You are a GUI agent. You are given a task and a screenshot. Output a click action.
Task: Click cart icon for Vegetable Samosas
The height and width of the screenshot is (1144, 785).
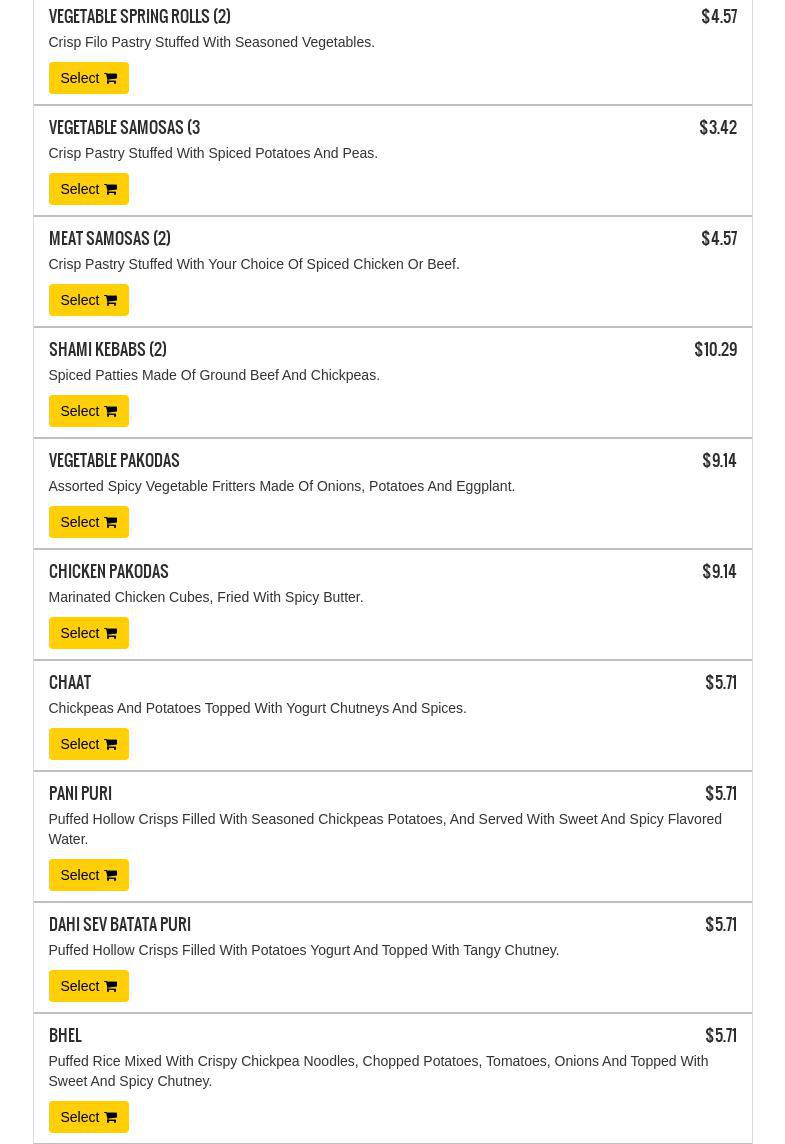(111, 189)
